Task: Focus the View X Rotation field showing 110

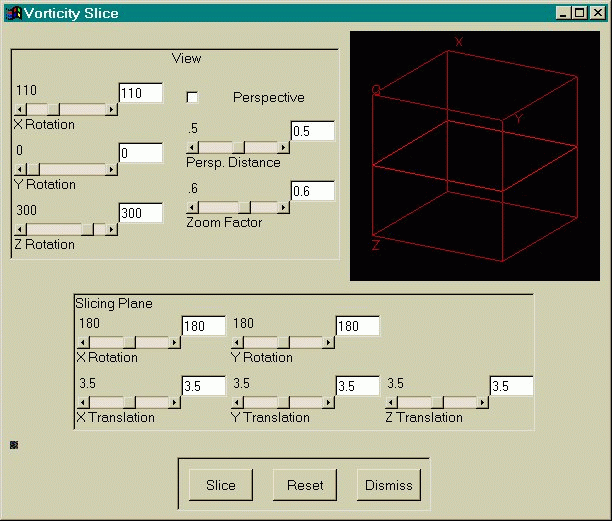Action: tap(141, 93)
